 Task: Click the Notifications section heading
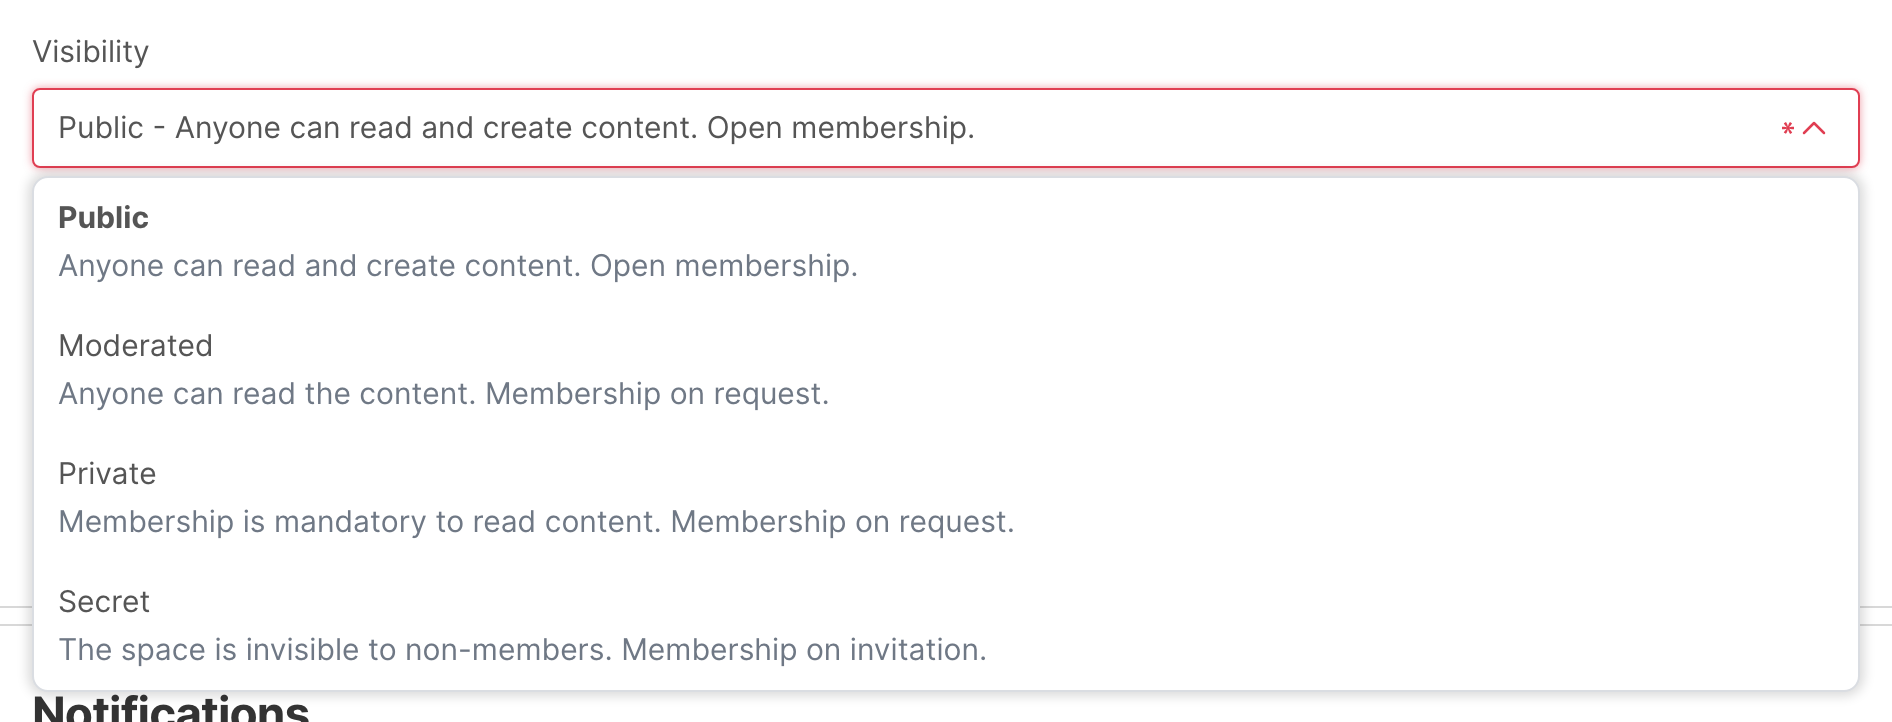tap(172, 708)
